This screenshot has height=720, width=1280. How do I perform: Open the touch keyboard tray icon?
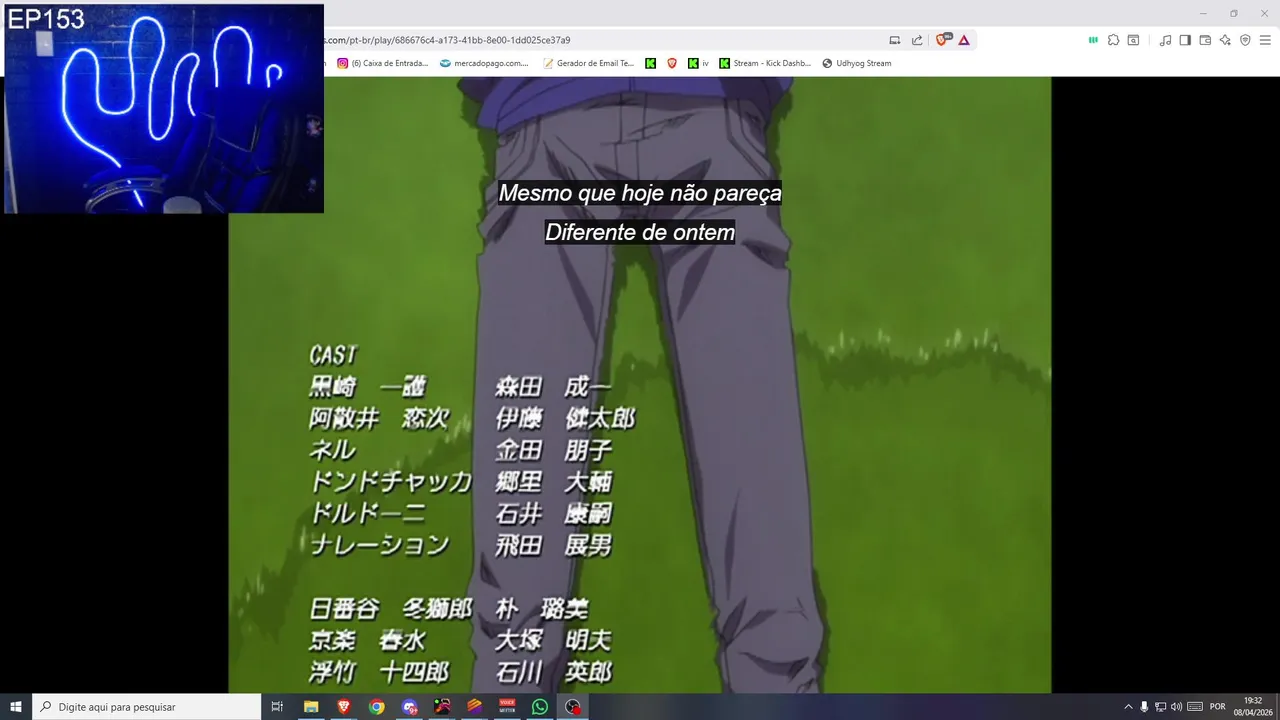point(1195,707)
